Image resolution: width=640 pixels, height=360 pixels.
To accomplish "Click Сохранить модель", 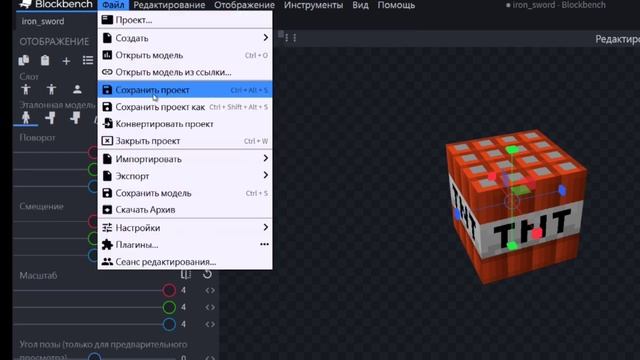I will pos(185,193).
